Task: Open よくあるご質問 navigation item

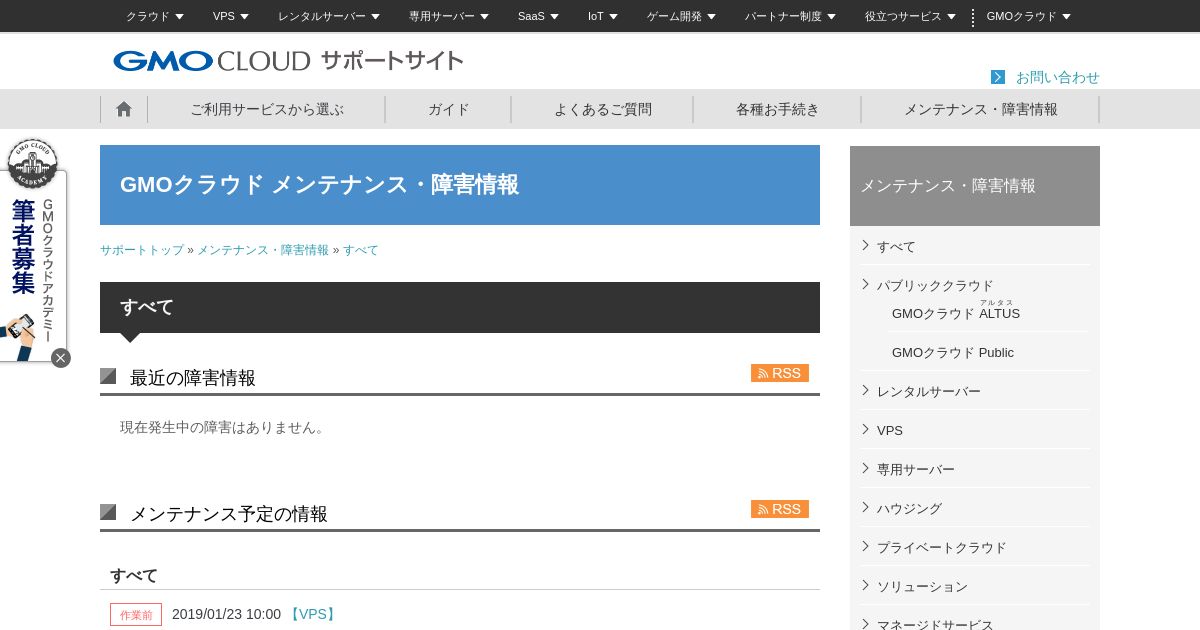Action: [603, 109]
